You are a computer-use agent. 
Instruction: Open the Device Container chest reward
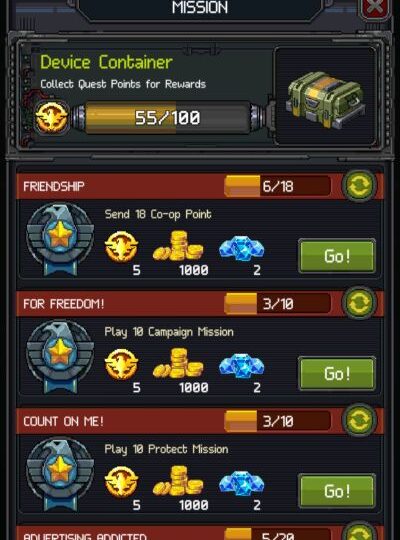click(x=325, y=99)
